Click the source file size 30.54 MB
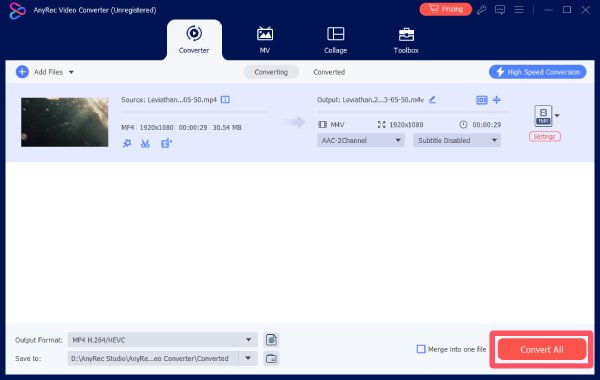The height and width of the screenshot is (380, 600). pyautogui.click(x=227, y=127)
